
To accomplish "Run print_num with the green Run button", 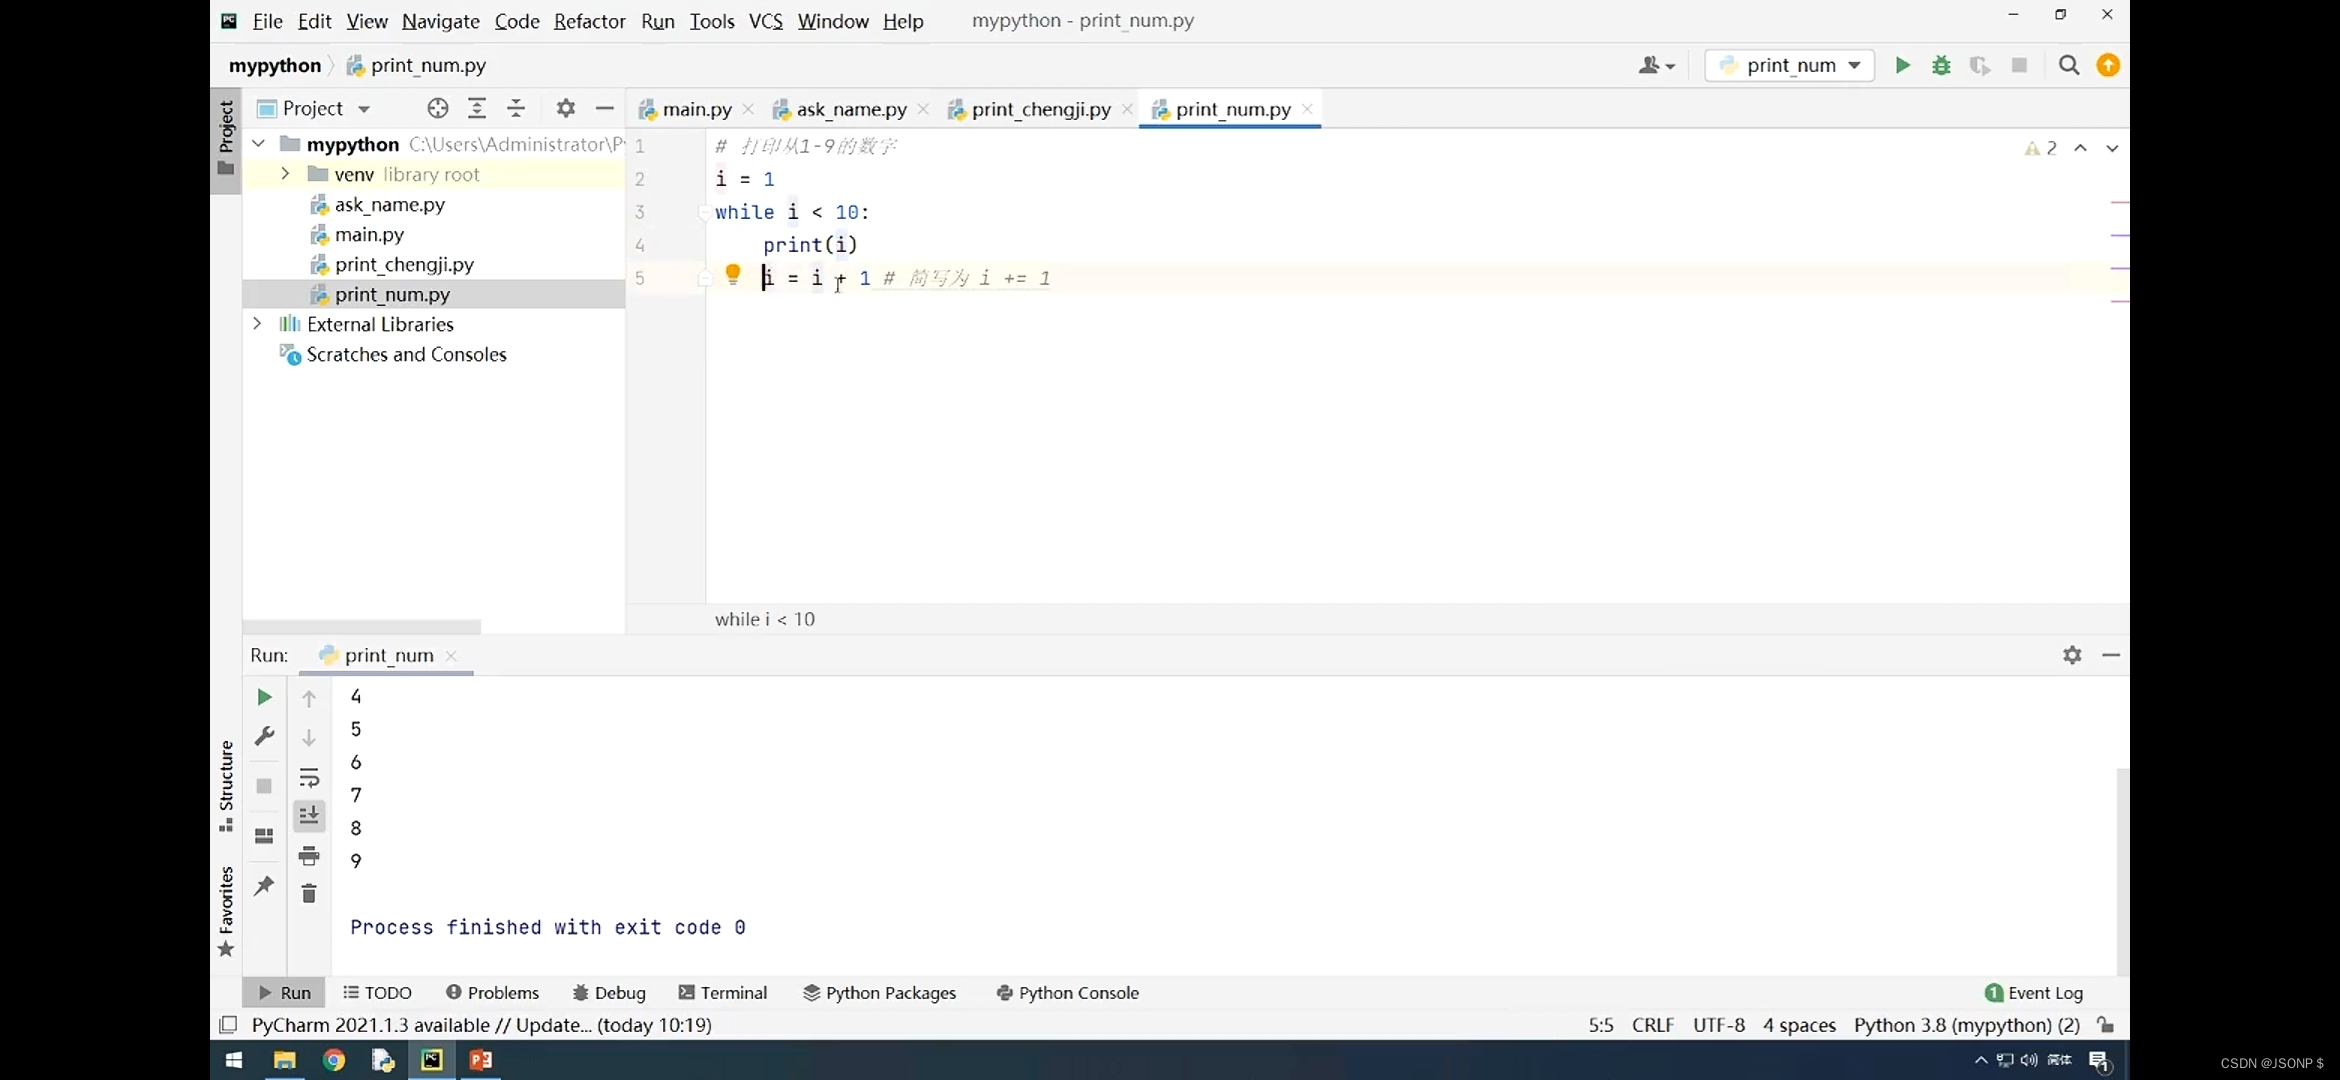I will [x=1902, y=65].
